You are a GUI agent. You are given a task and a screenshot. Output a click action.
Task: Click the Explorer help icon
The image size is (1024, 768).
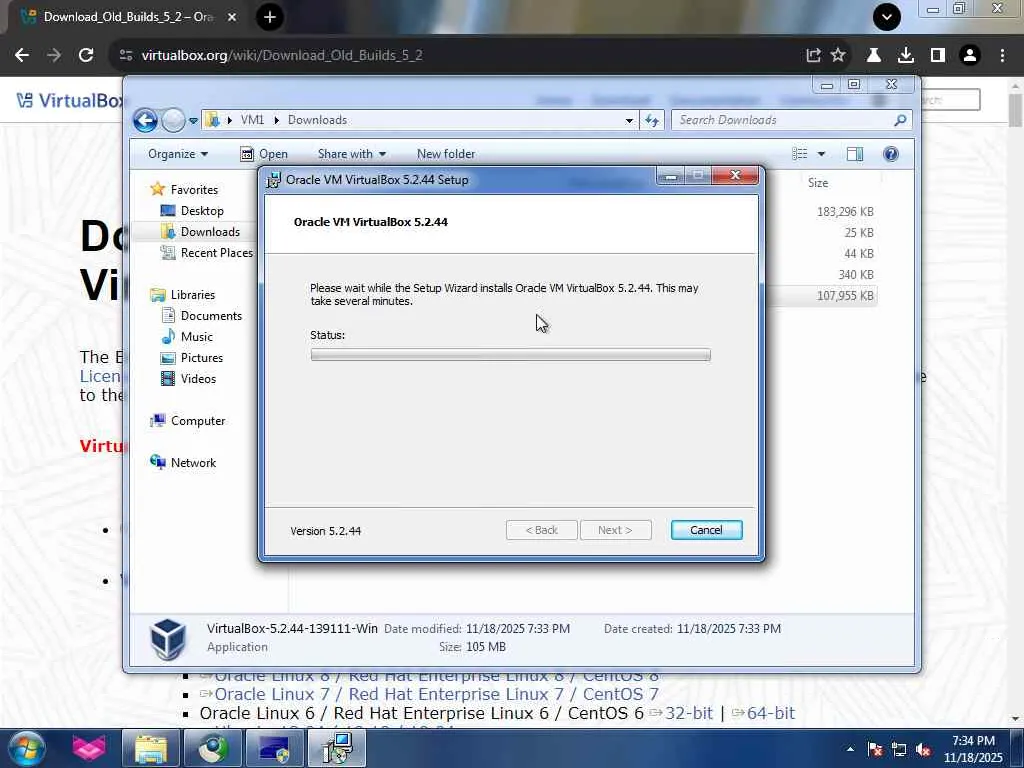[891, 154]
